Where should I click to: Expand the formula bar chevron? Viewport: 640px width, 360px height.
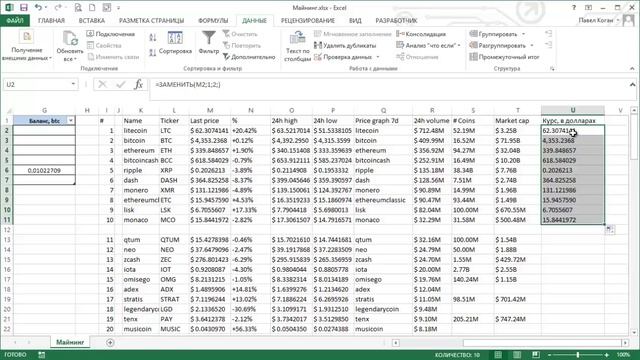[632, 84]
